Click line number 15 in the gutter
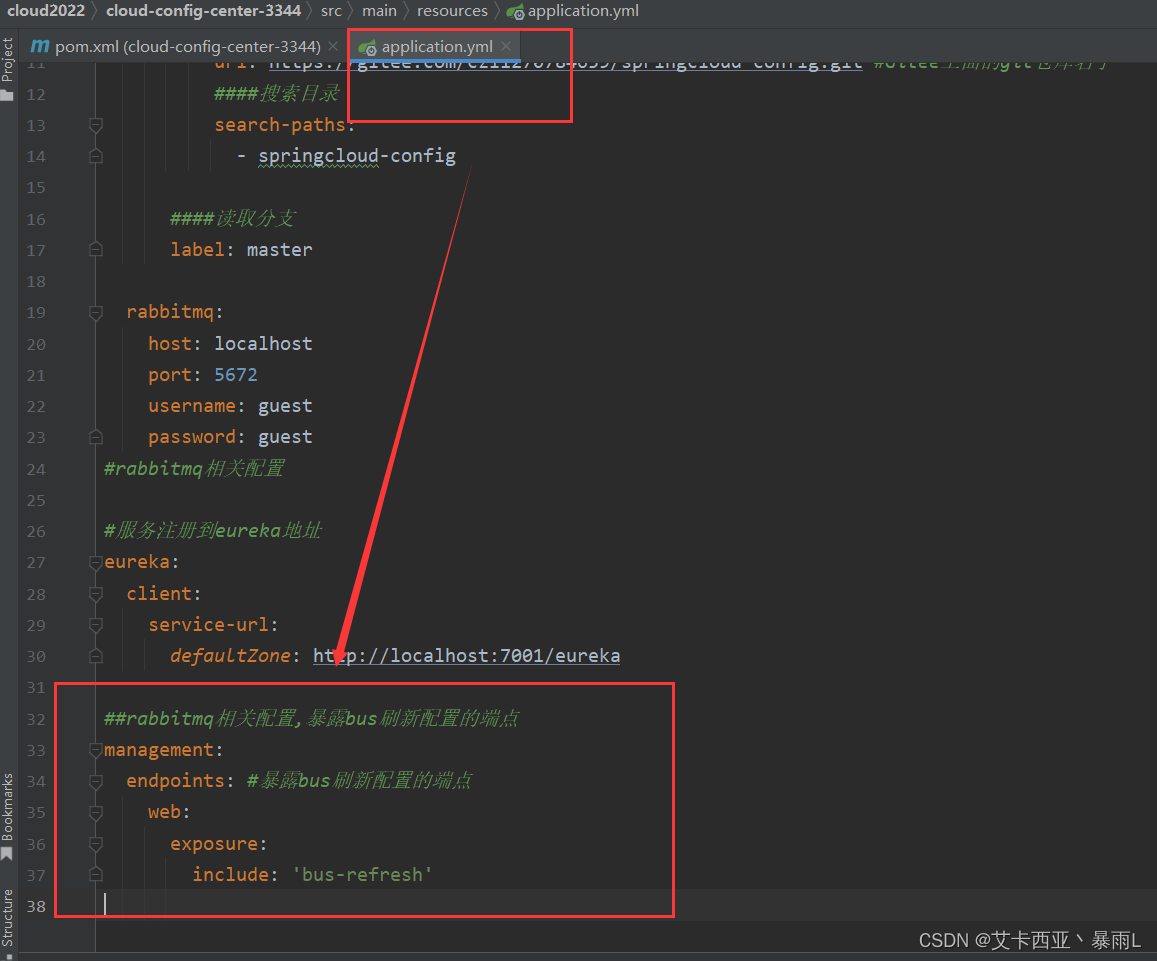 (x=35, y=187)
